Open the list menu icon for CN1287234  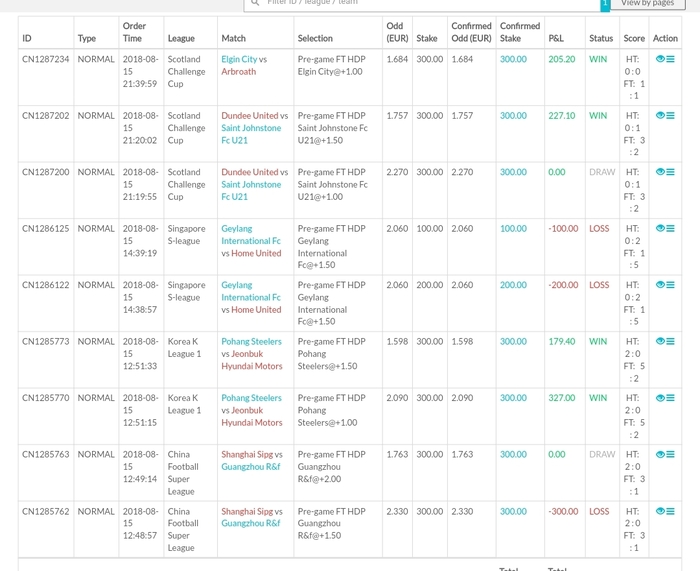coord(671,59)
